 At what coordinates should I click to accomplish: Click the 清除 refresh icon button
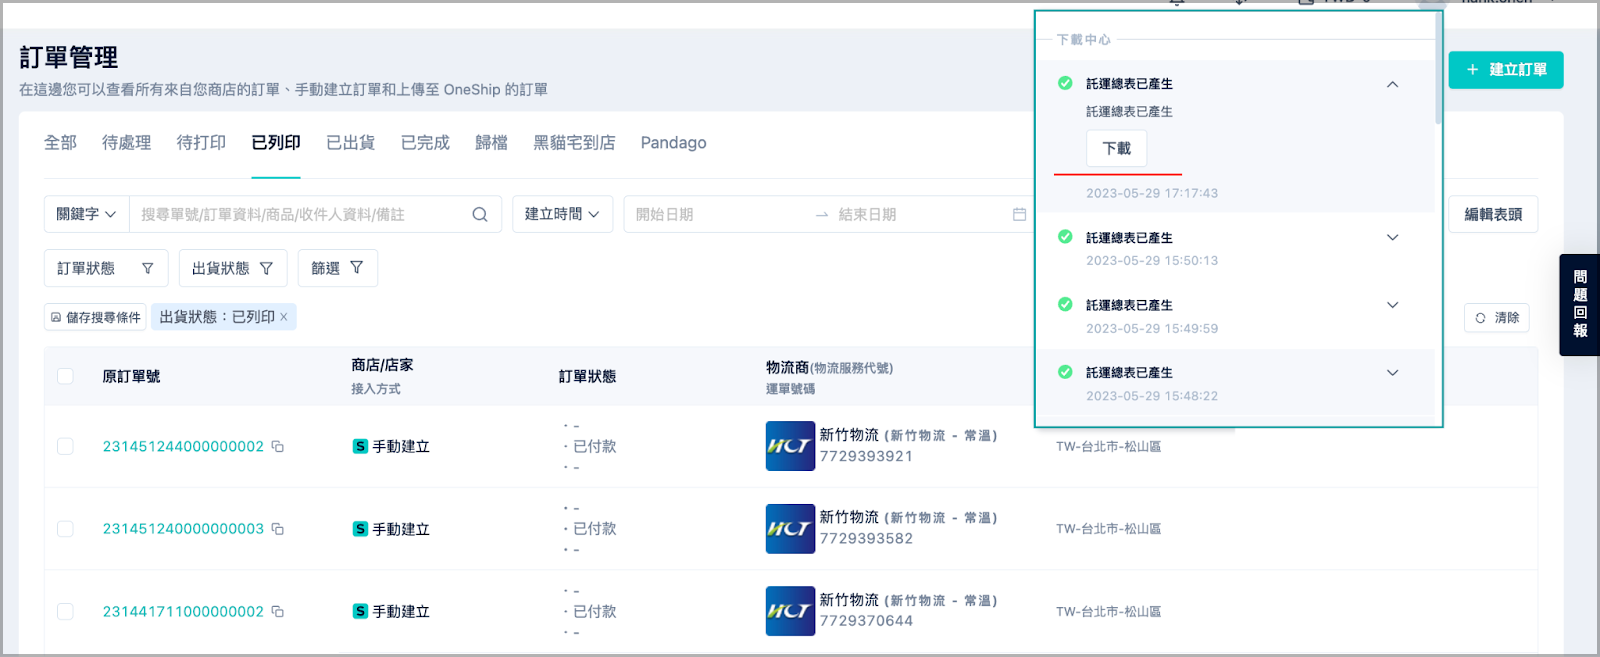(x=1496, y=318)
